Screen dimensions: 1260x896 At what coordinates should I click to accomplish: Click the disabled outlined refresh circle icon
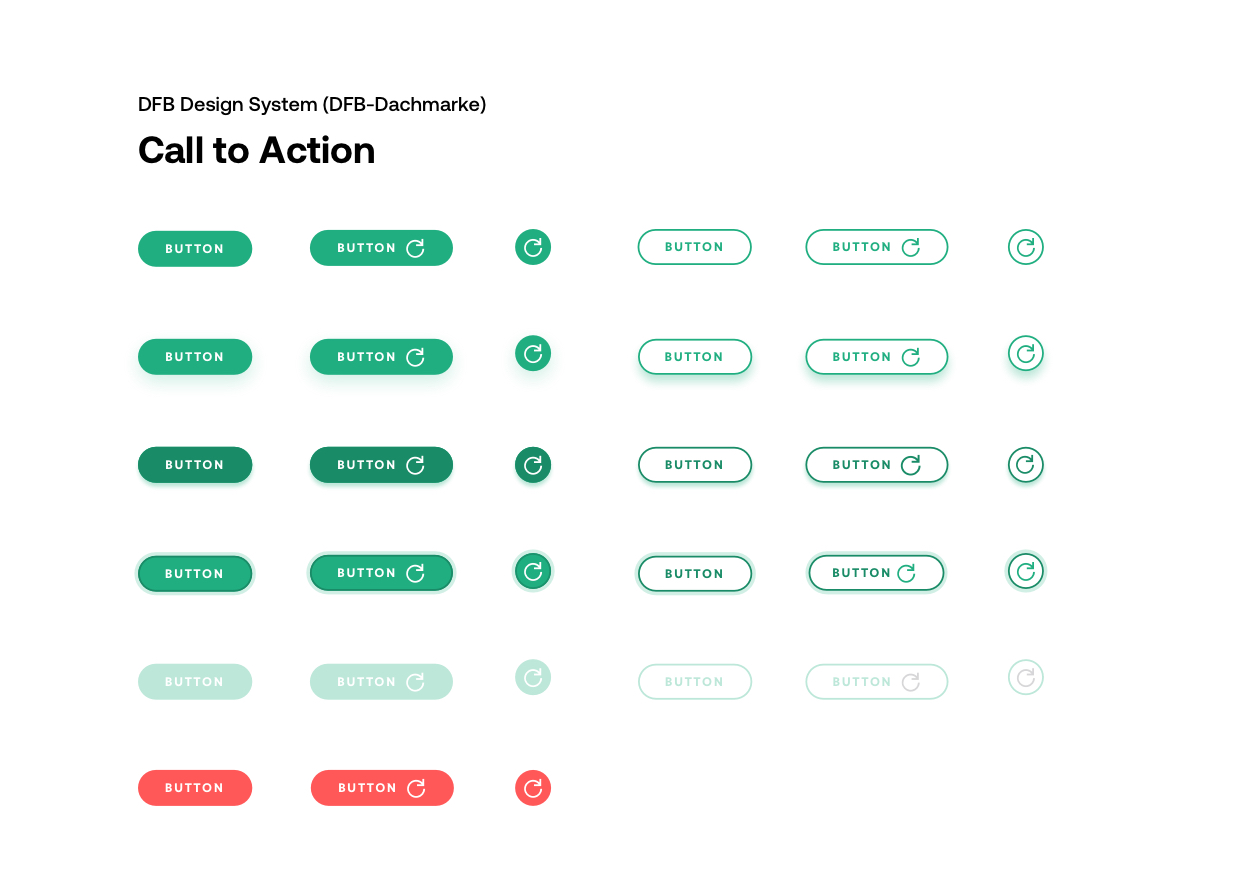coord(1026,677)
